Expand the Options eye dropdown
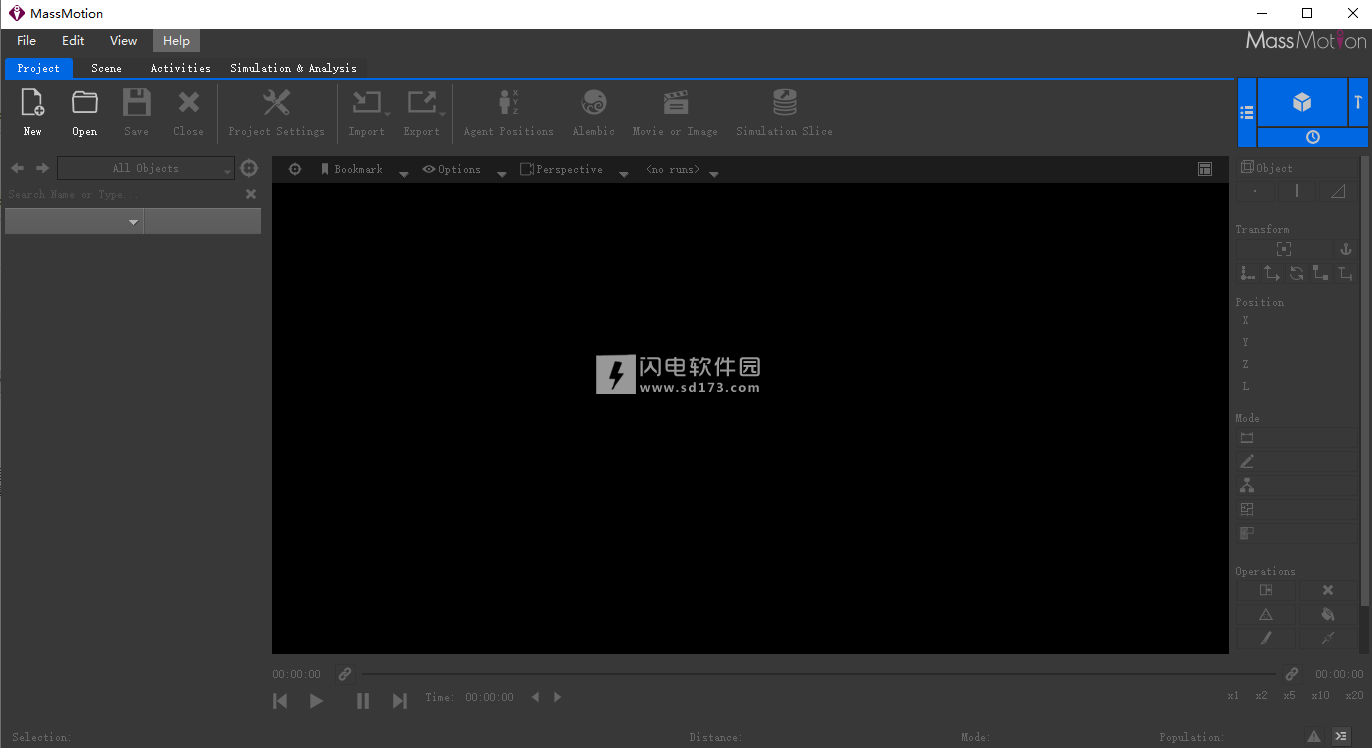The height and width of the screenshot is (748, 1372). tap(501, 173)
